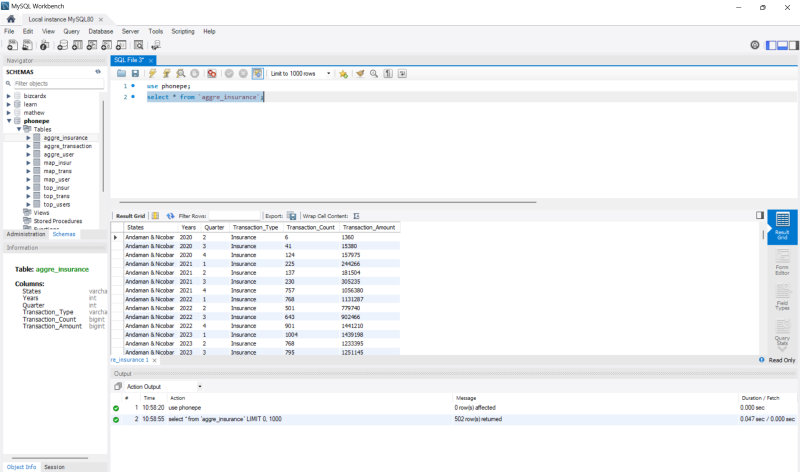Click the reconnect to DBMS icon
Viewport: 800px width, 472px height.
pos(156,45)
